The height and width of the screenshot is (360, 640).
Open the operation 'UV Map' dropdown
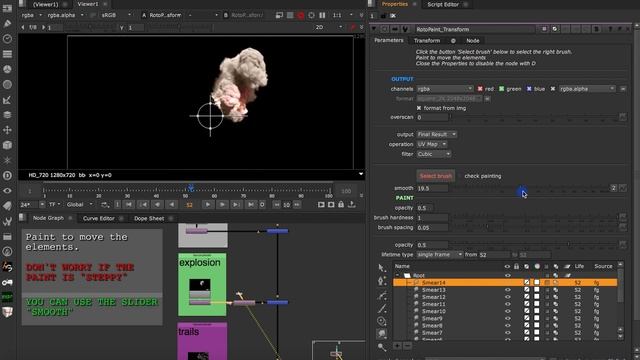click(432, 144)
